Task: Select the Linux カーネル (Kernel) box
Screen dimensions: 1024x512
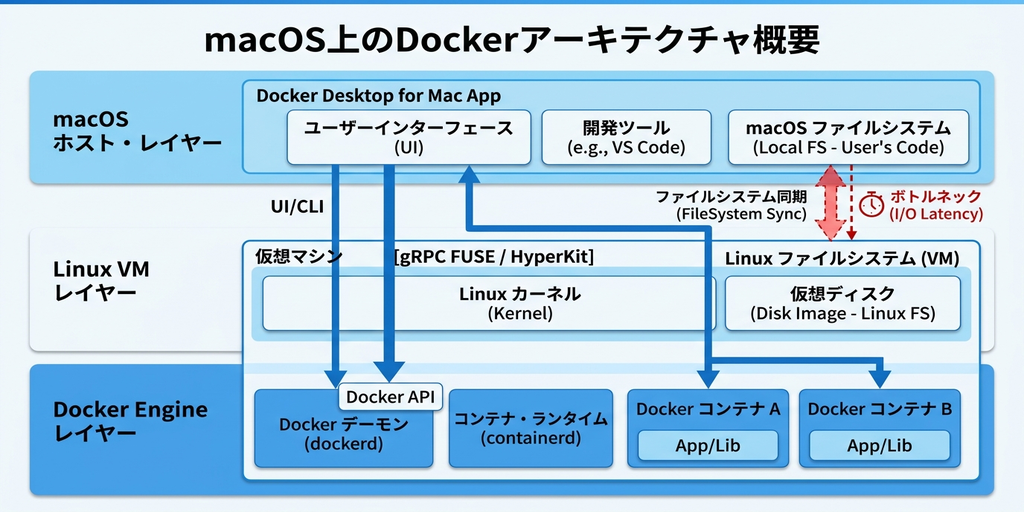Action: click(489, 303)
